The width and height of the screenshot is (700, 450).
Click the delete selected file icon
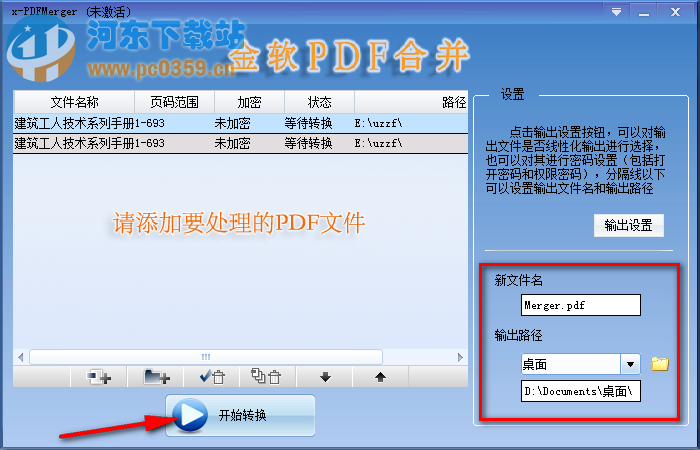[212, 377]
